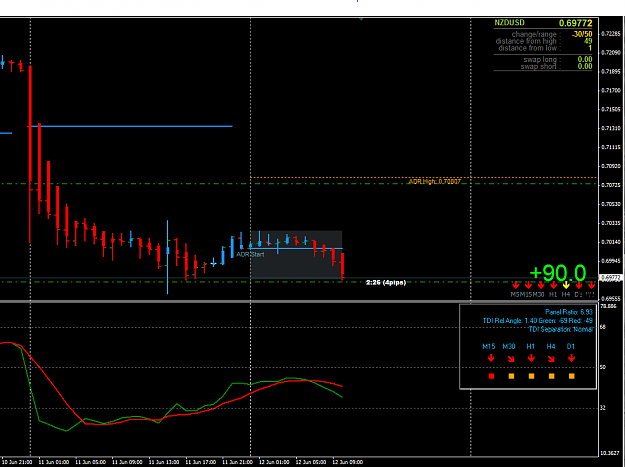Click the red trend arrow above D1 in price chart

(x=579, y=285)
